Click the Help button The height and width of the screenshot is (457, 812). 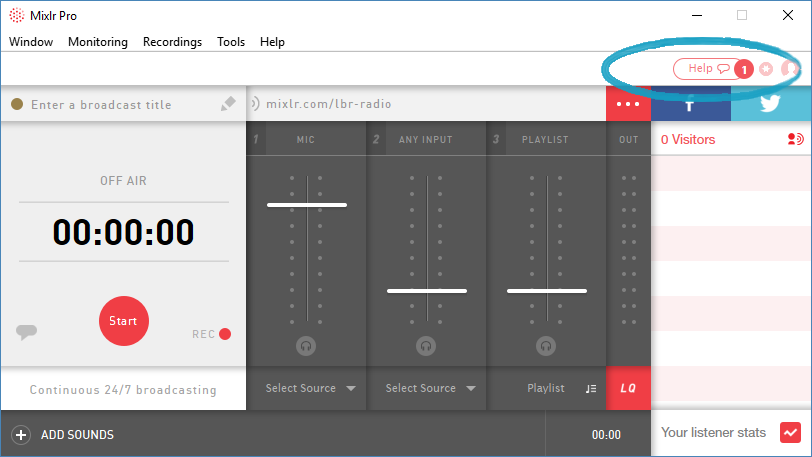702,69
